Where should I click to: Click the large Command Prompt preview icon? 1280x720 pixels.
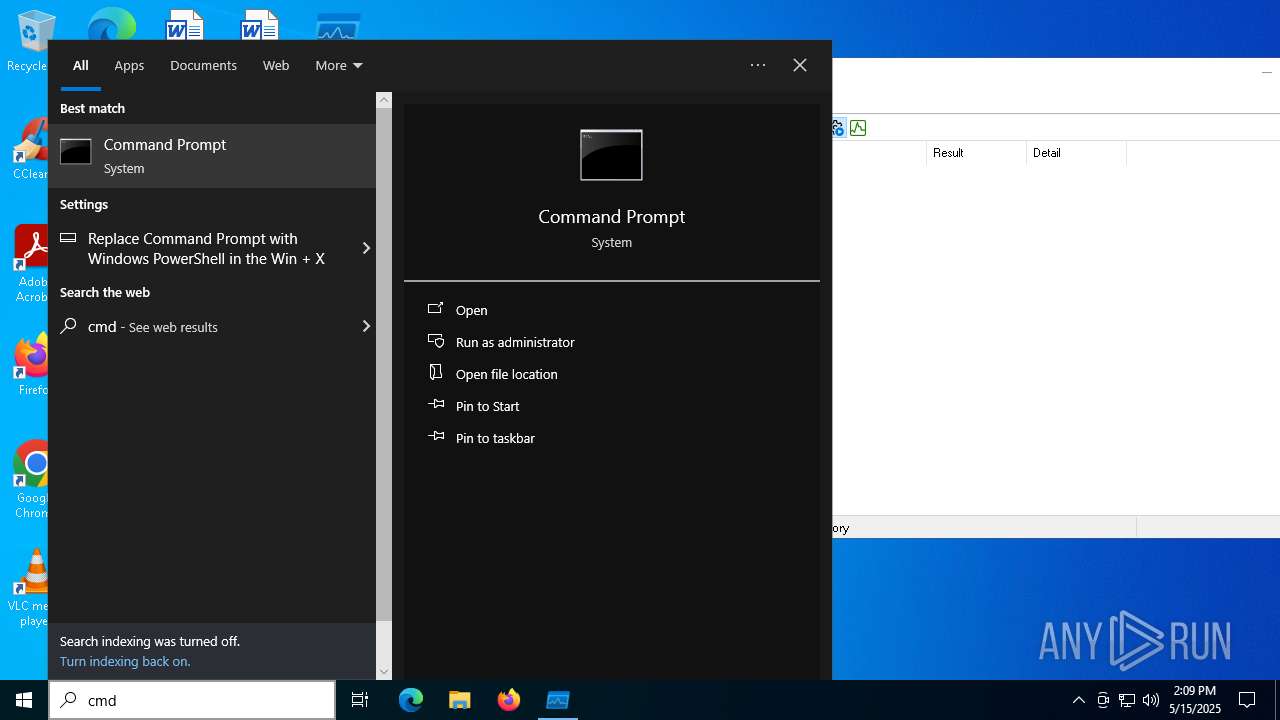click(x=611, y=155)
